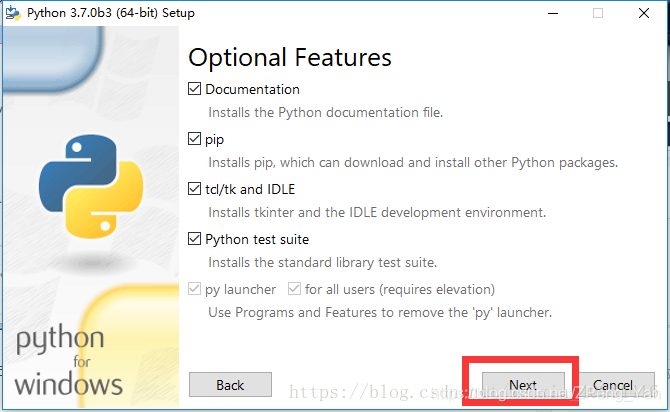Cancel the Python setup
Viewport: 670px width, 412px height.
(613, 385)
